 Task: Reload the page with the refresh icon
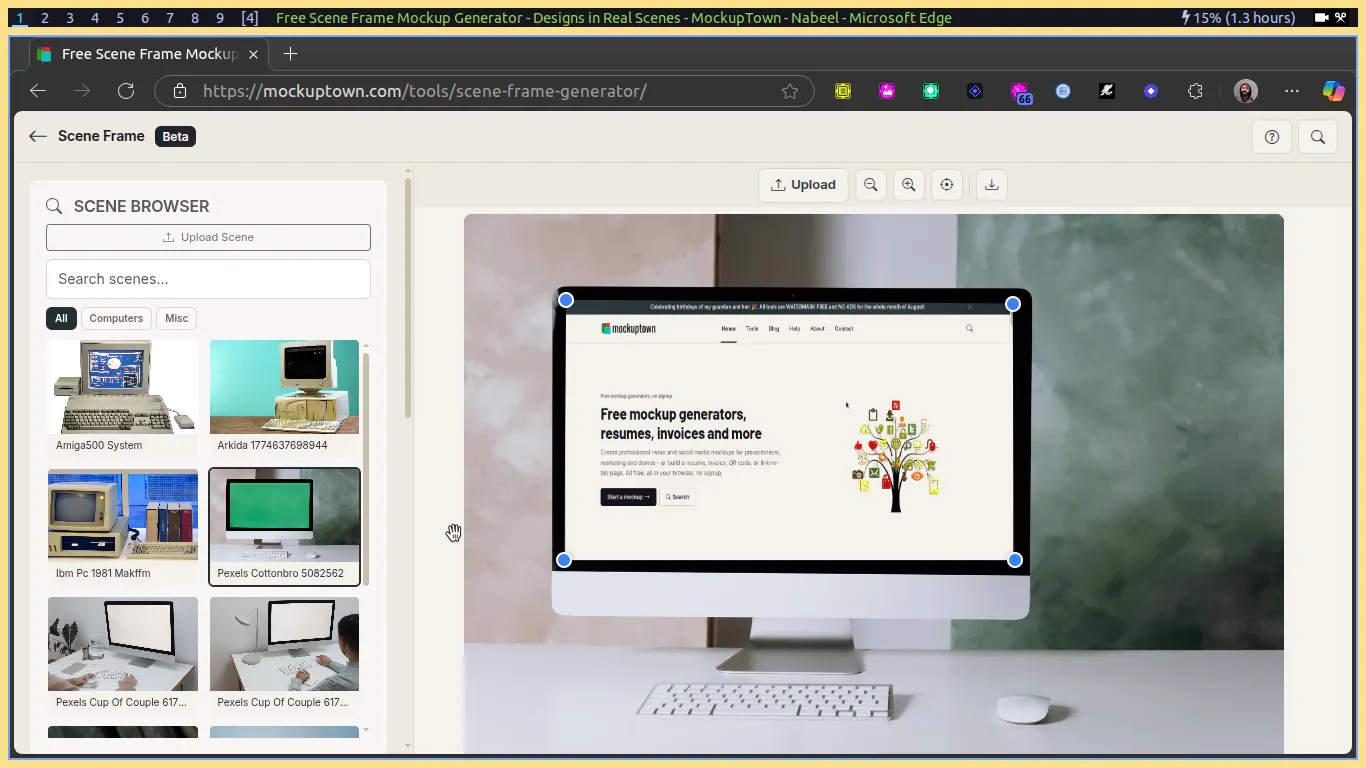pos(126,91)
